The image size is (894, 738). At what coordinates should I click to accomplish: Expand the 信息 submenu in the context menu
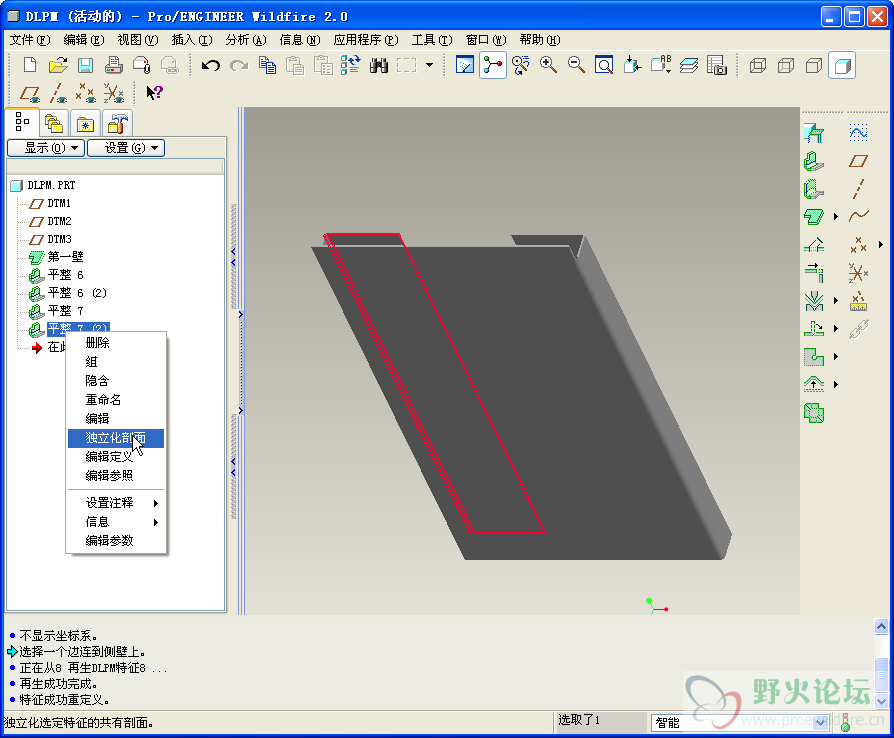point(116,522)
